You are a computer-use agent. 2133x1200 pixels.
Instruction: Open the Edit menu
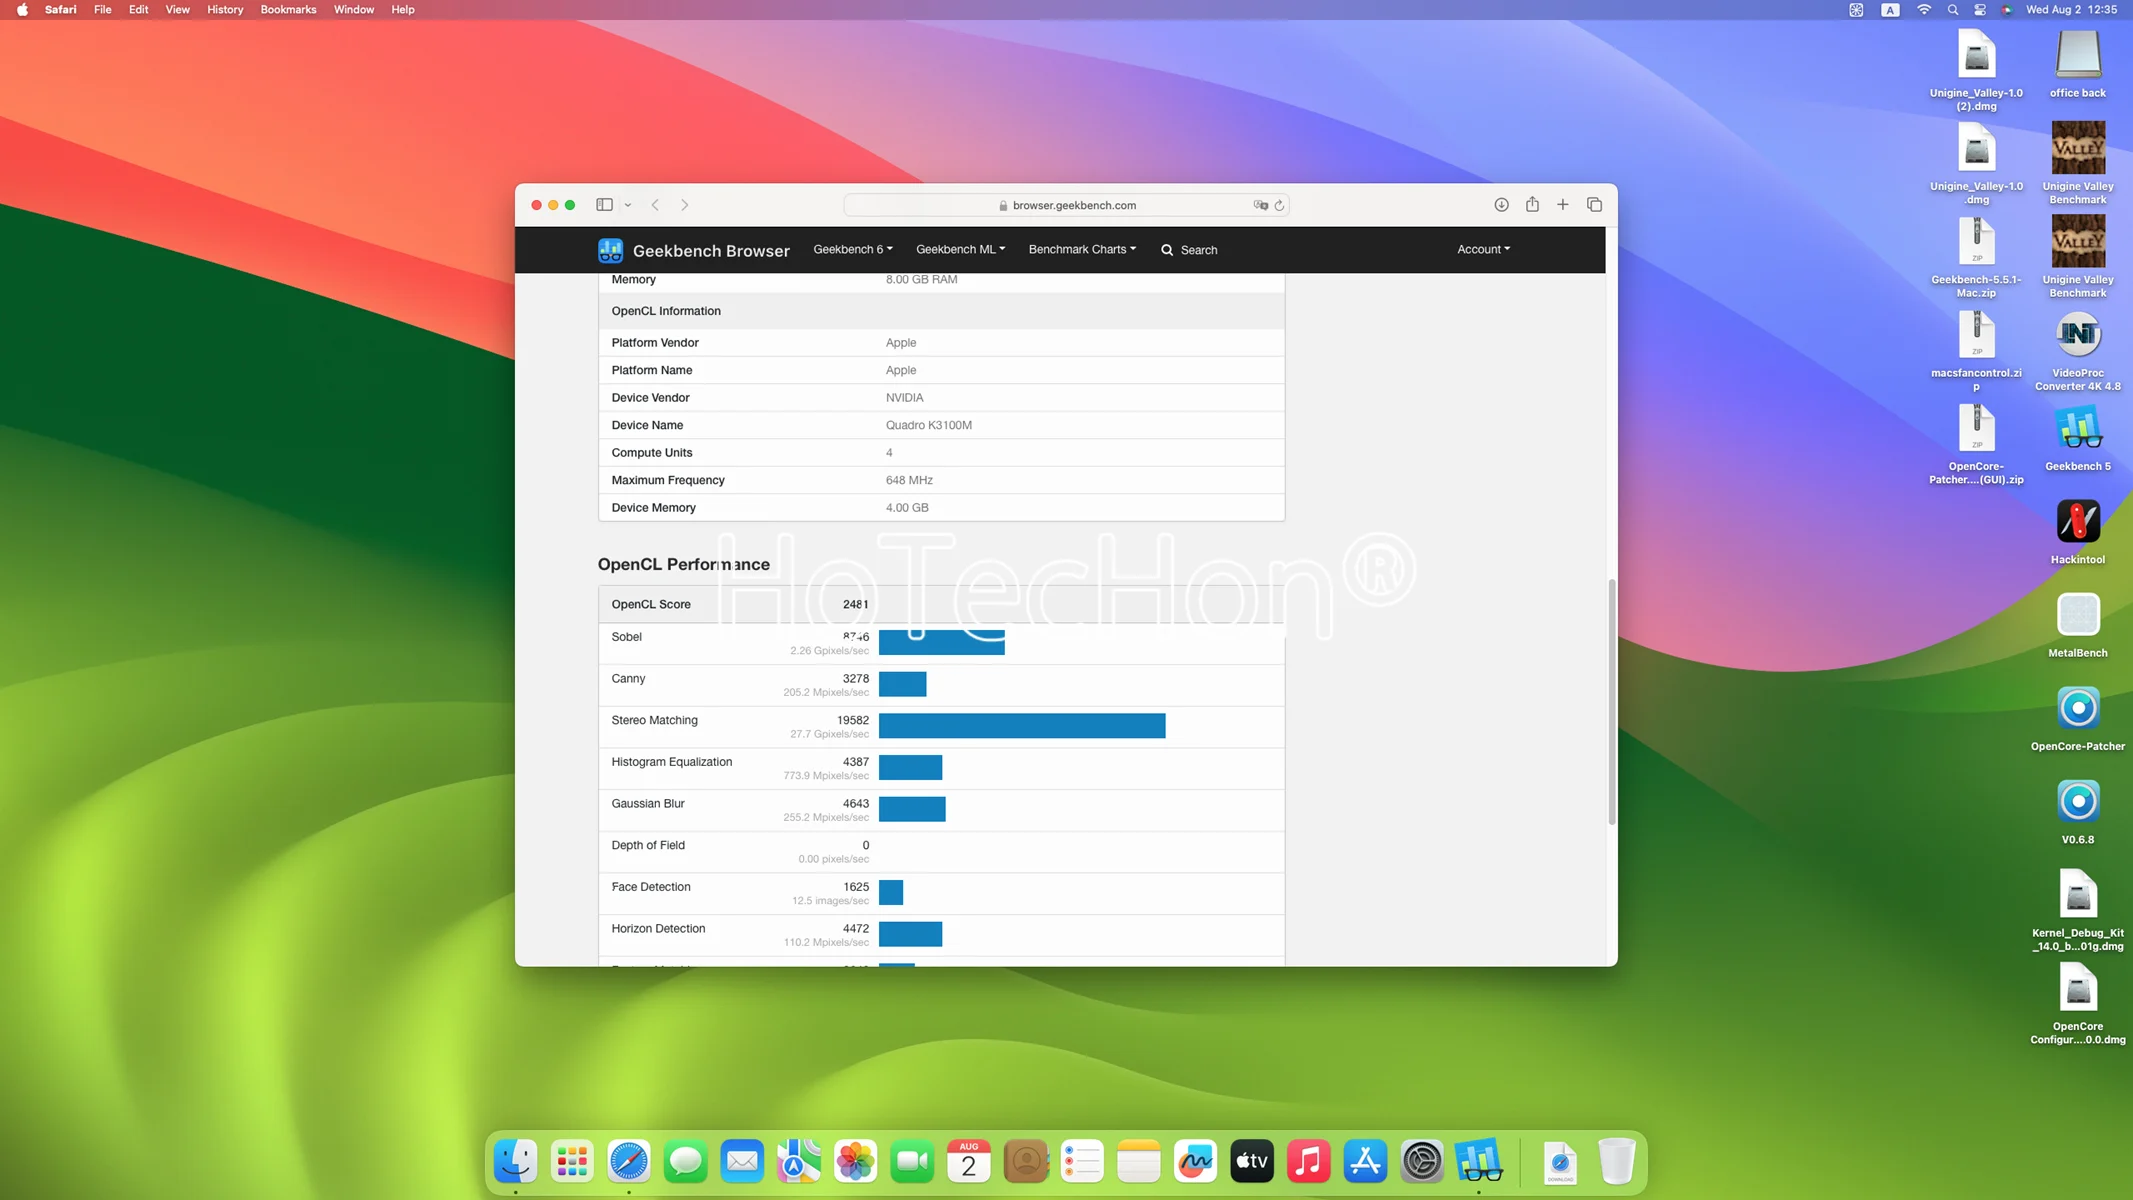(138, 10)
